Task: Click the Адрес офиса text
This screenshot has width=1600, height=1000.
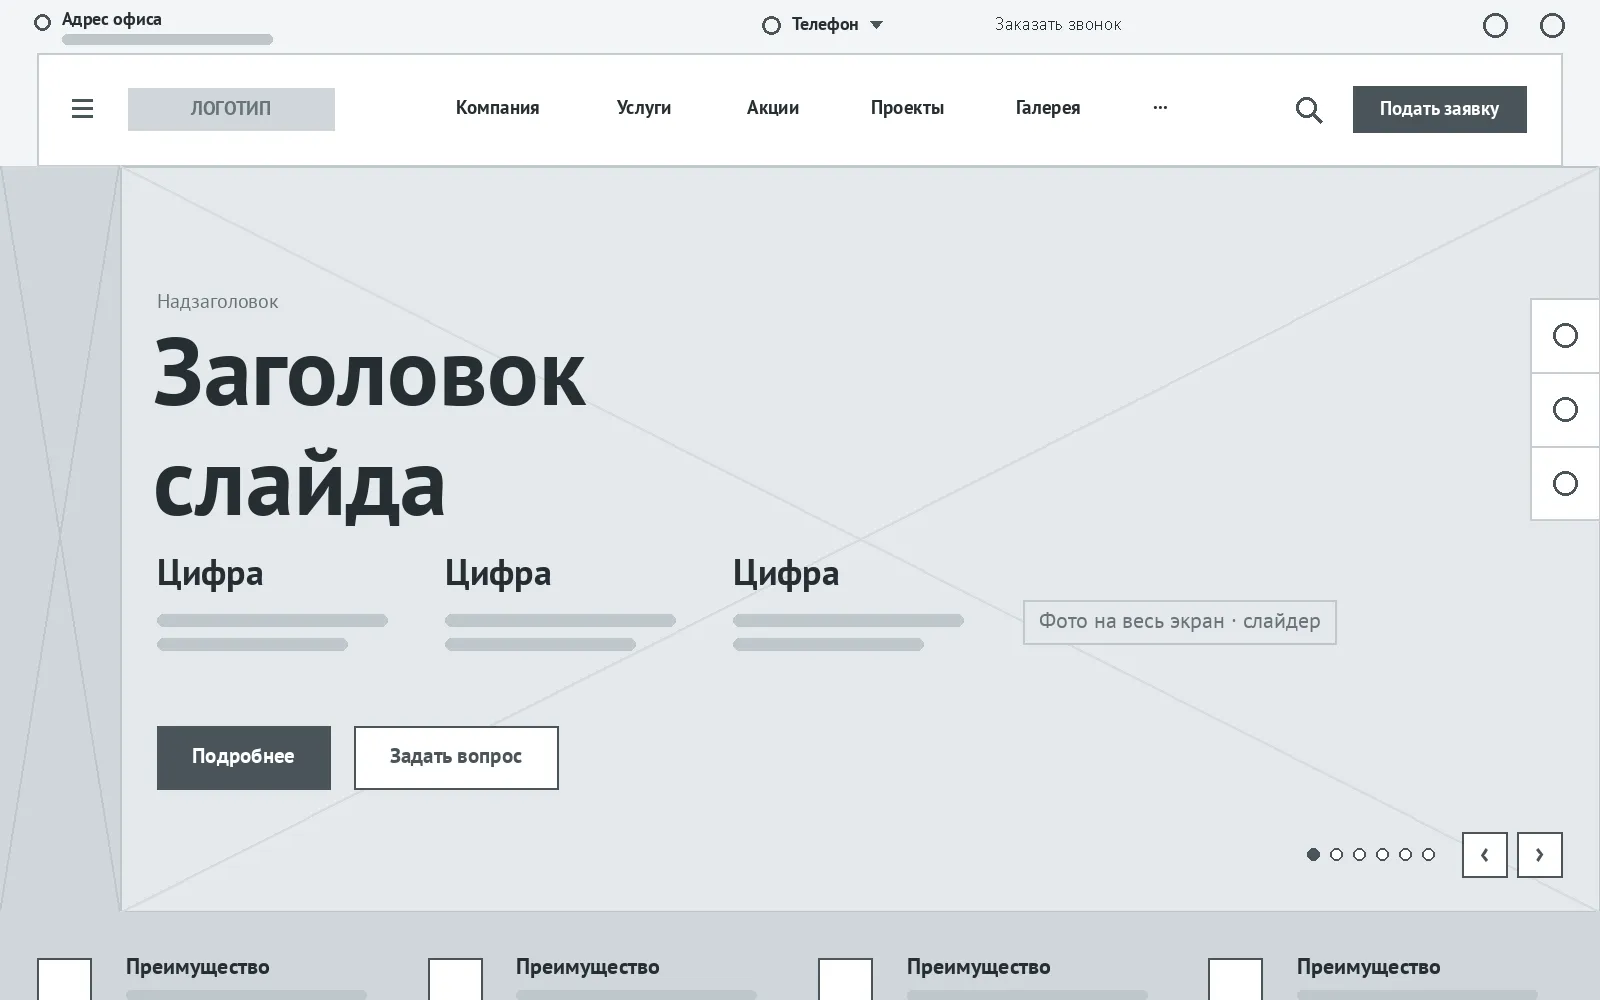Action: [111, 20]
